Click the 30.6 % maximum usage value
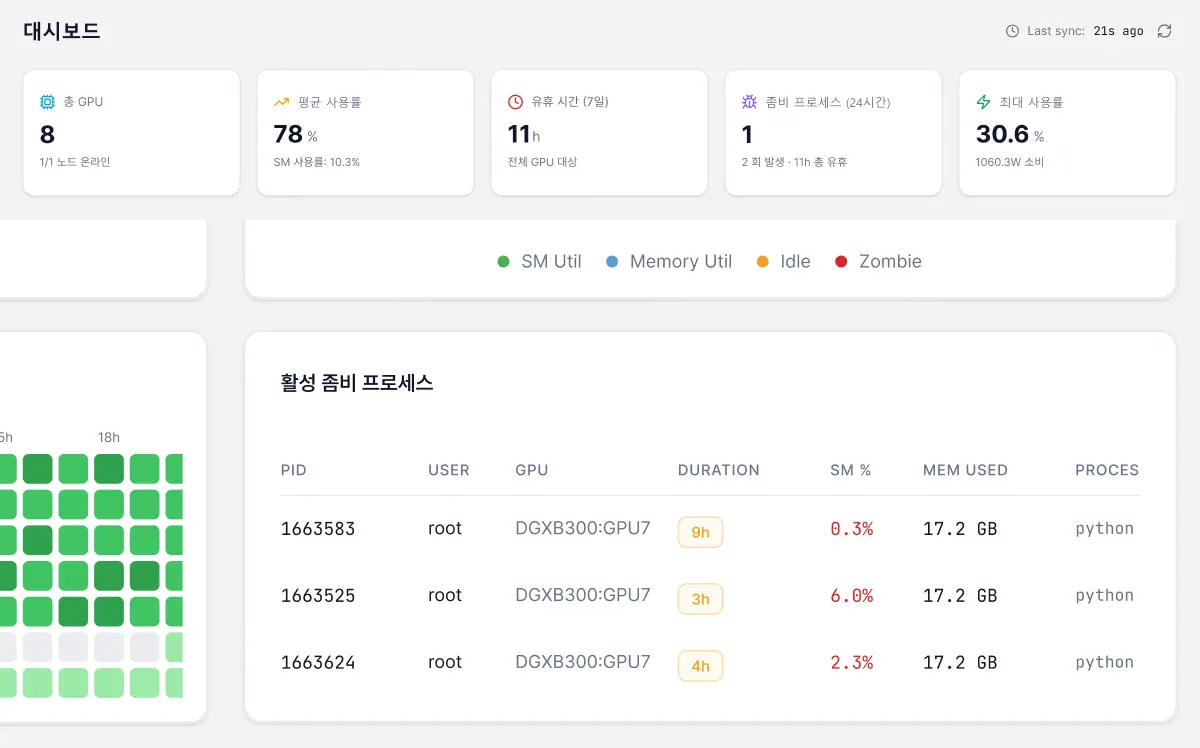The image size is (1200, 748). coord(1010,135)
